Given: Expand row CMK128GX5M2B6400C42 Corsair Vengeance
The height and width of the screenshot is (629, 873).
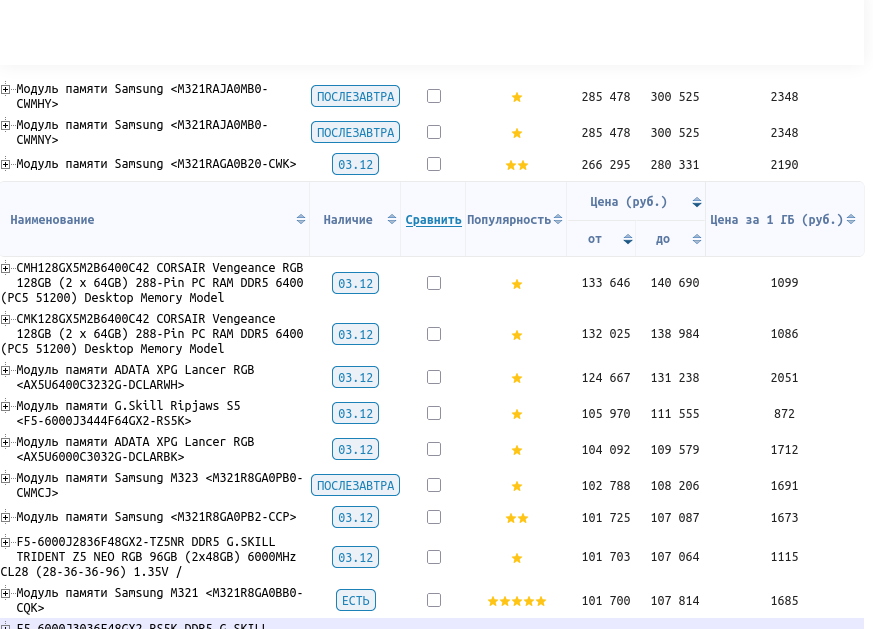Looking at the screenshot, I should 5,319.
